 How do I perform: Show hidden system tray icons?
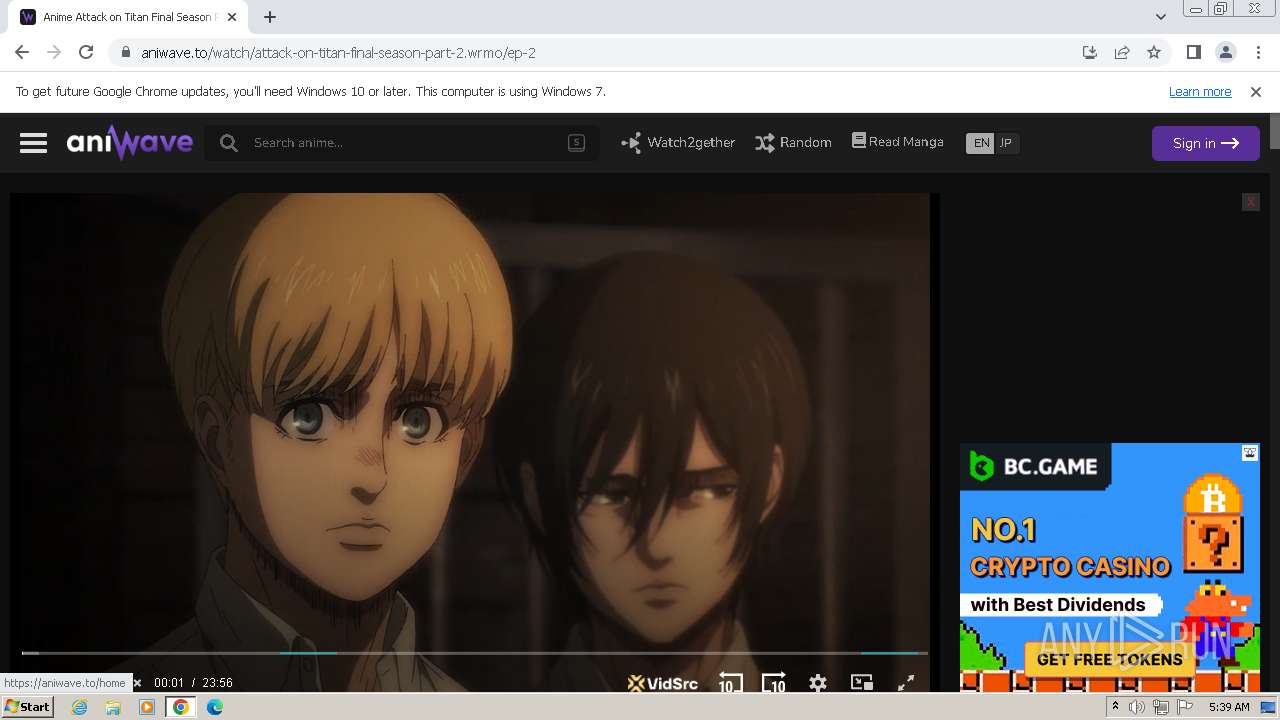click(x=1115, y=707)
